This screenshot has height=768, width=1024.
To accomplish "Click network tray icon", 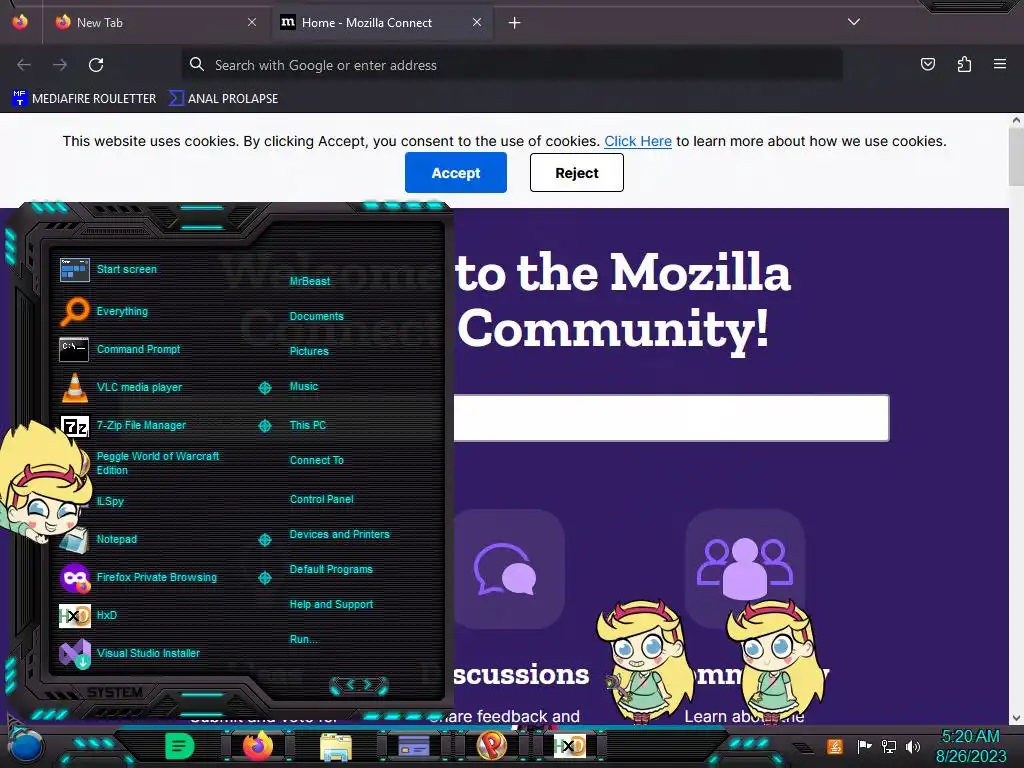I will 889,746.
